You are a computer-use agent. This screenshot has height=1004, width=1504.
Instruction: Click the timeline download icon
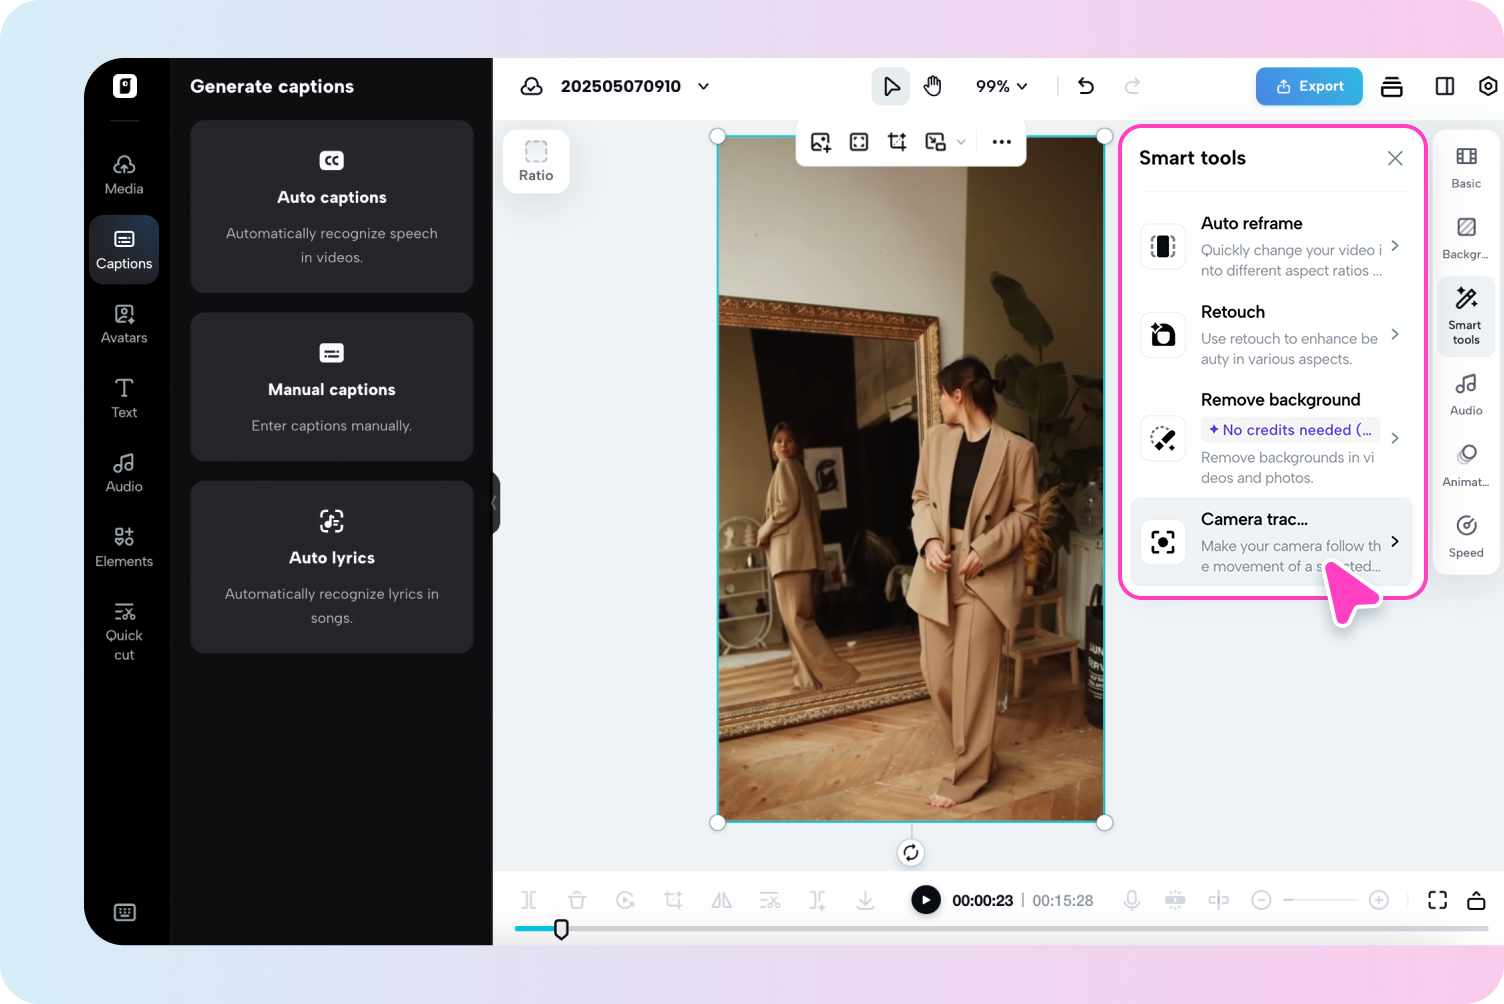coord(865,900)
